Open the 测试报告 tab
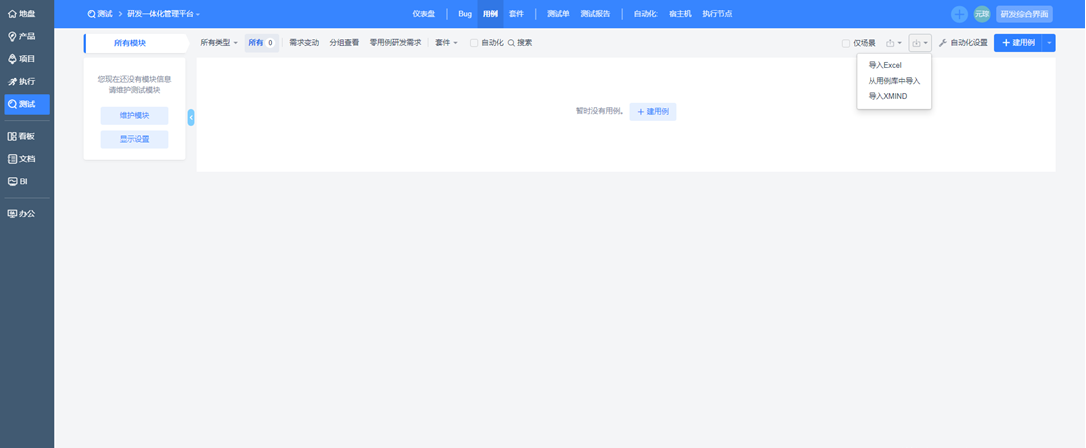 (595, 14)
